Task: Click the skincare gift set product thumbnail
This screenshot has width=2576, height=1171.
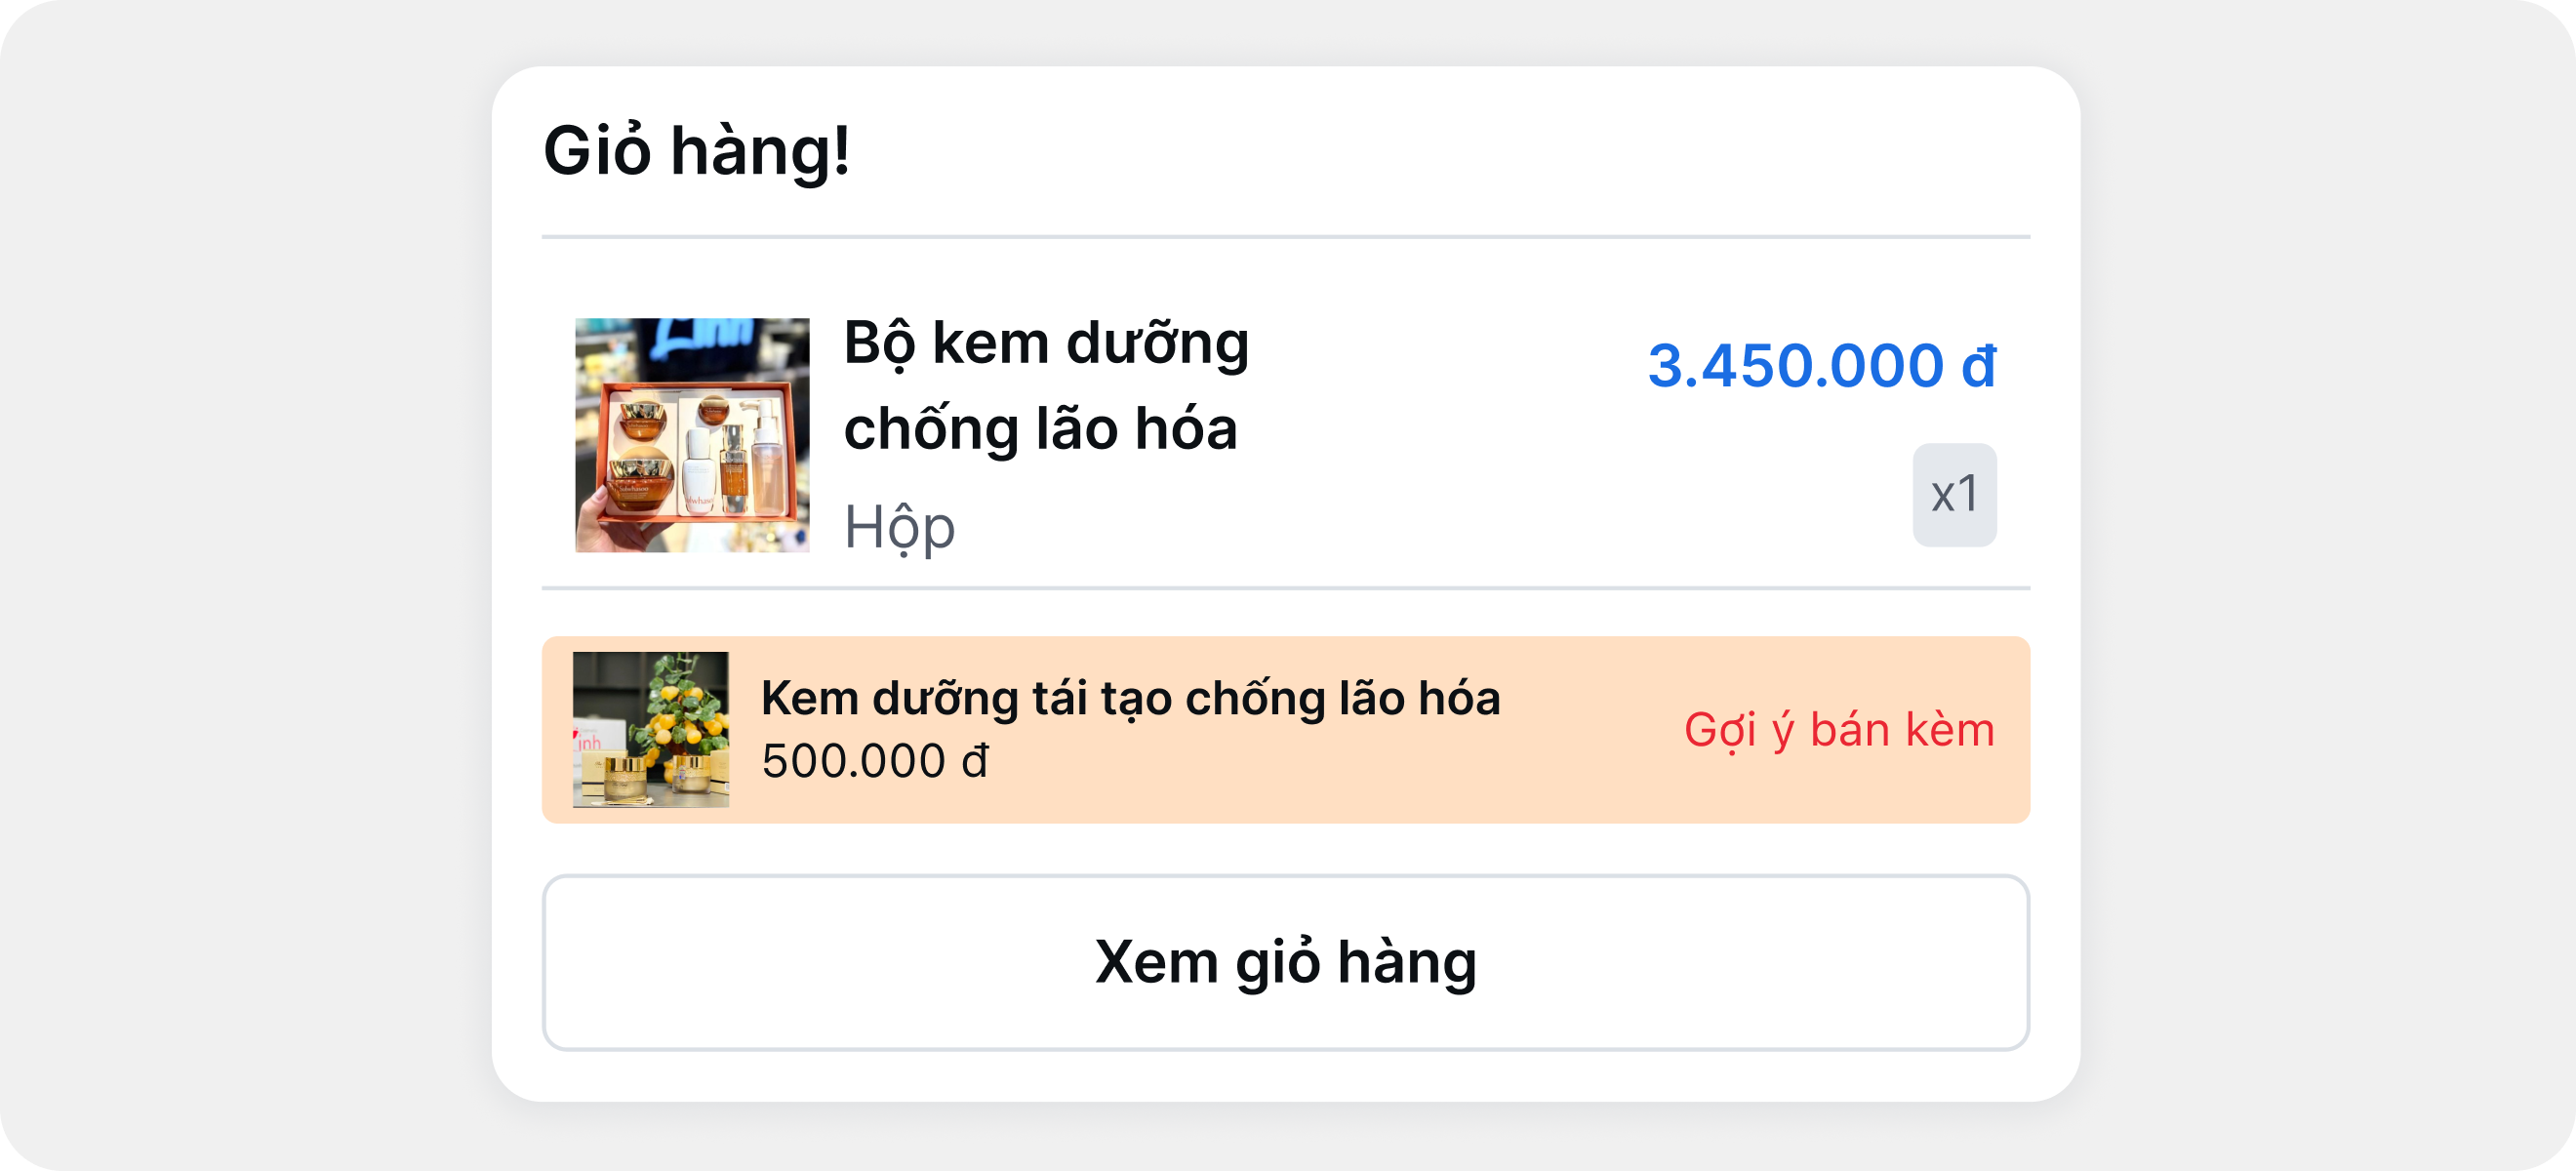Action: 692,435
